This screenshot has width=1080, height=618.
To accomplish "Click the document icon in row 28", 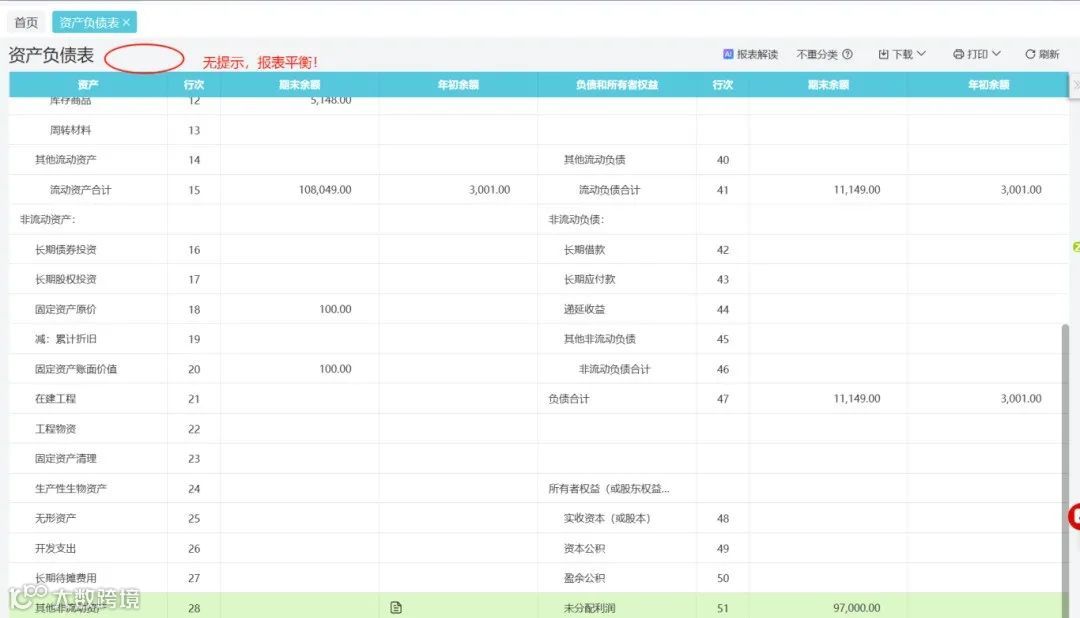I will pyautogui.click(x=396, y=607).
